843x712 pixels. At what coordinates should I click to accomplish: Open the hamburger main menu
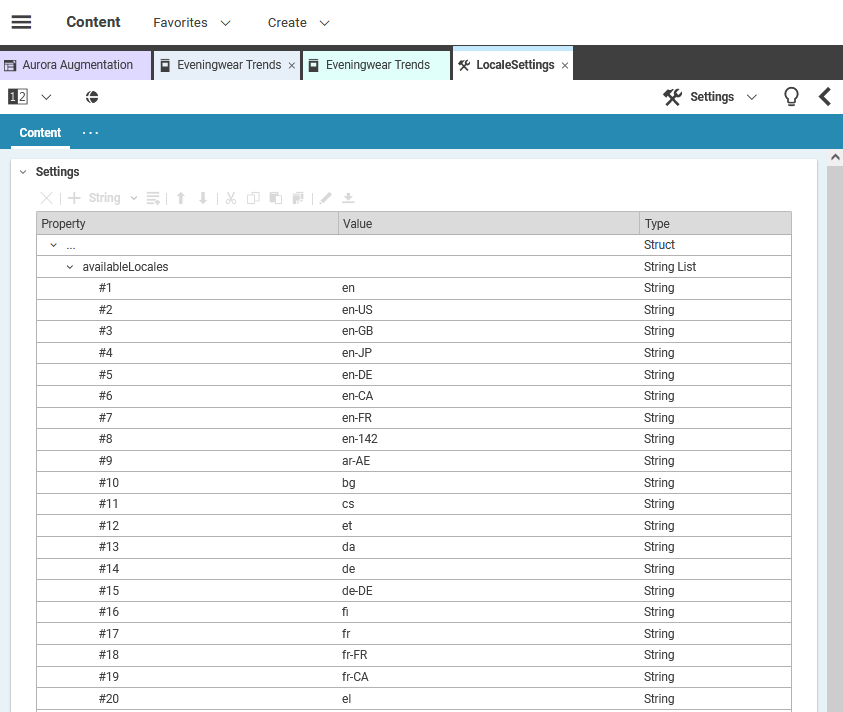pyautogui.click(x=21, y=22)
